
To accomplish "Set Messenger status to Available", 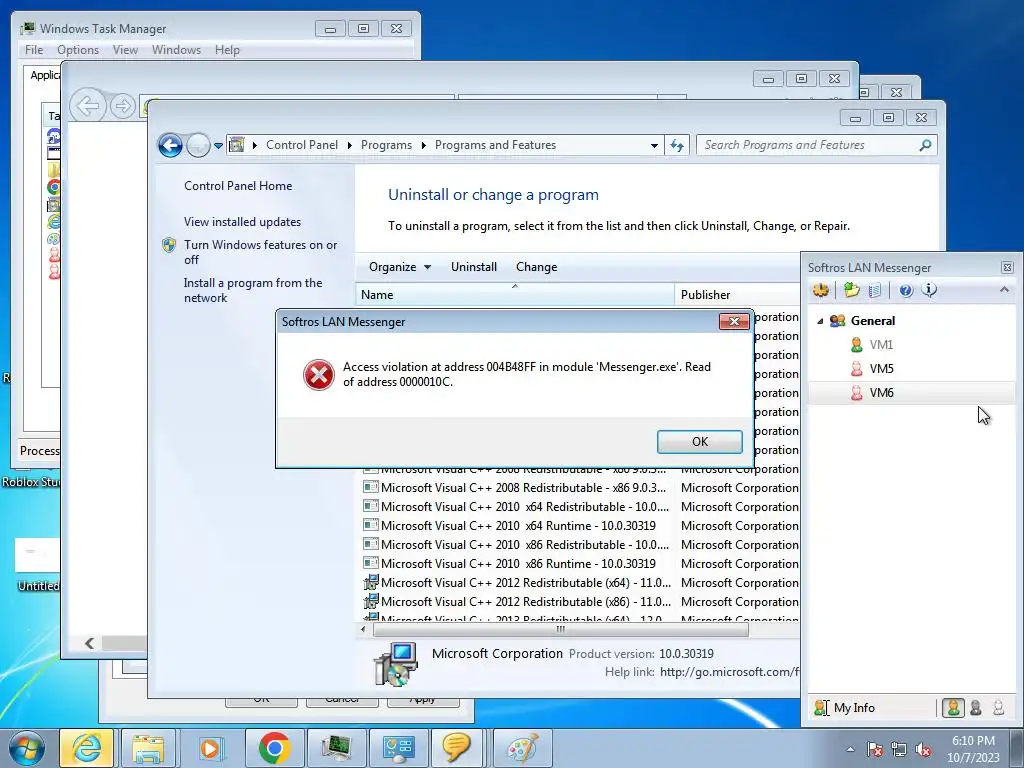I will click(x=953, y=708).
